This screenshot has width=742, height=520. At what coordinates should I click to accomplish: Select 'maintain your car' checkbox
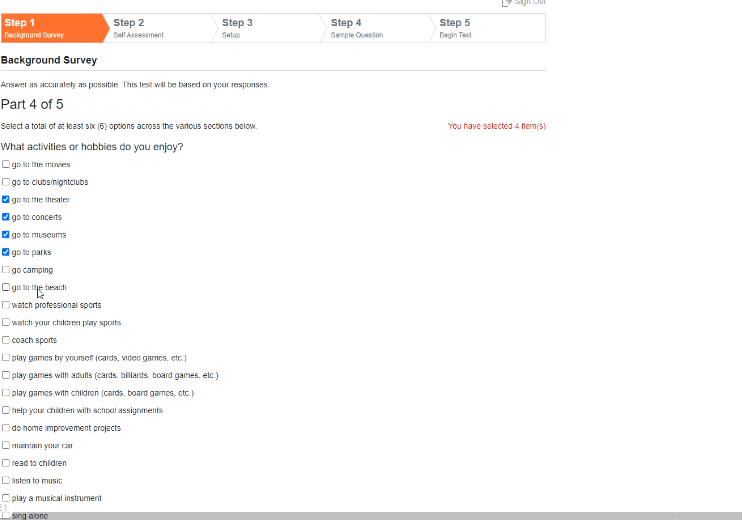click(6, 445)
